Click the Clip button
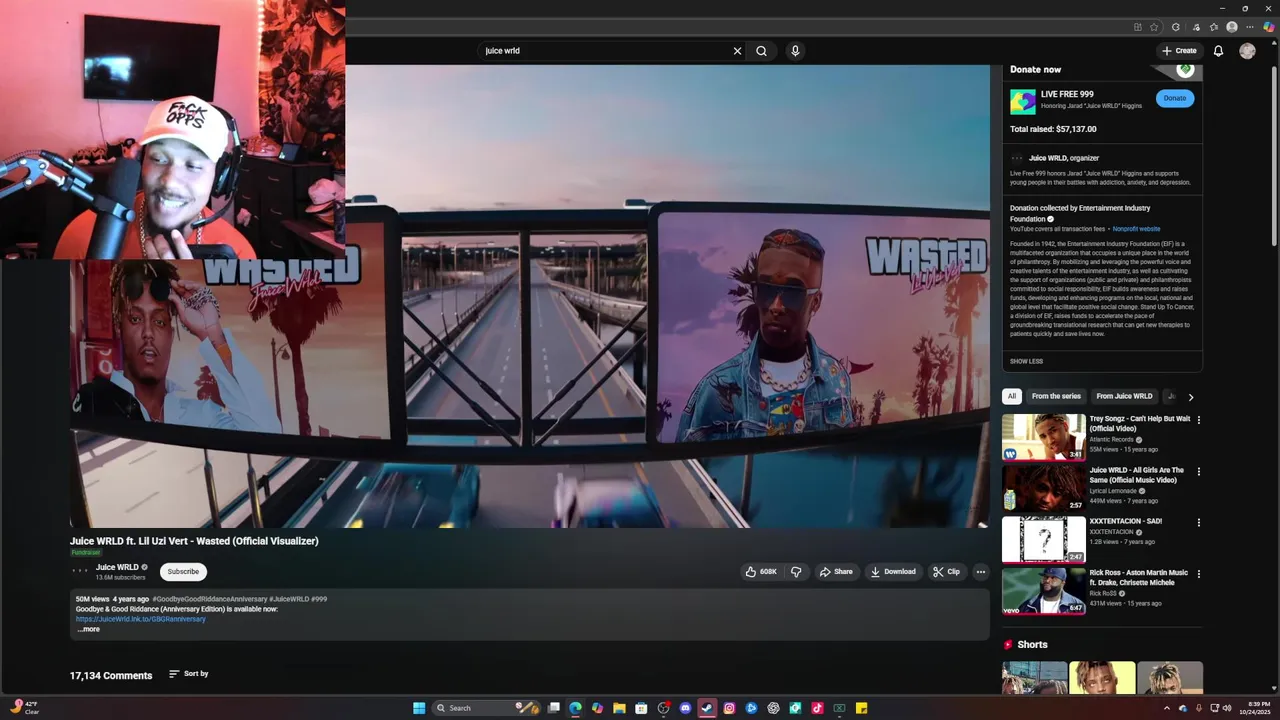 point(946,572)
